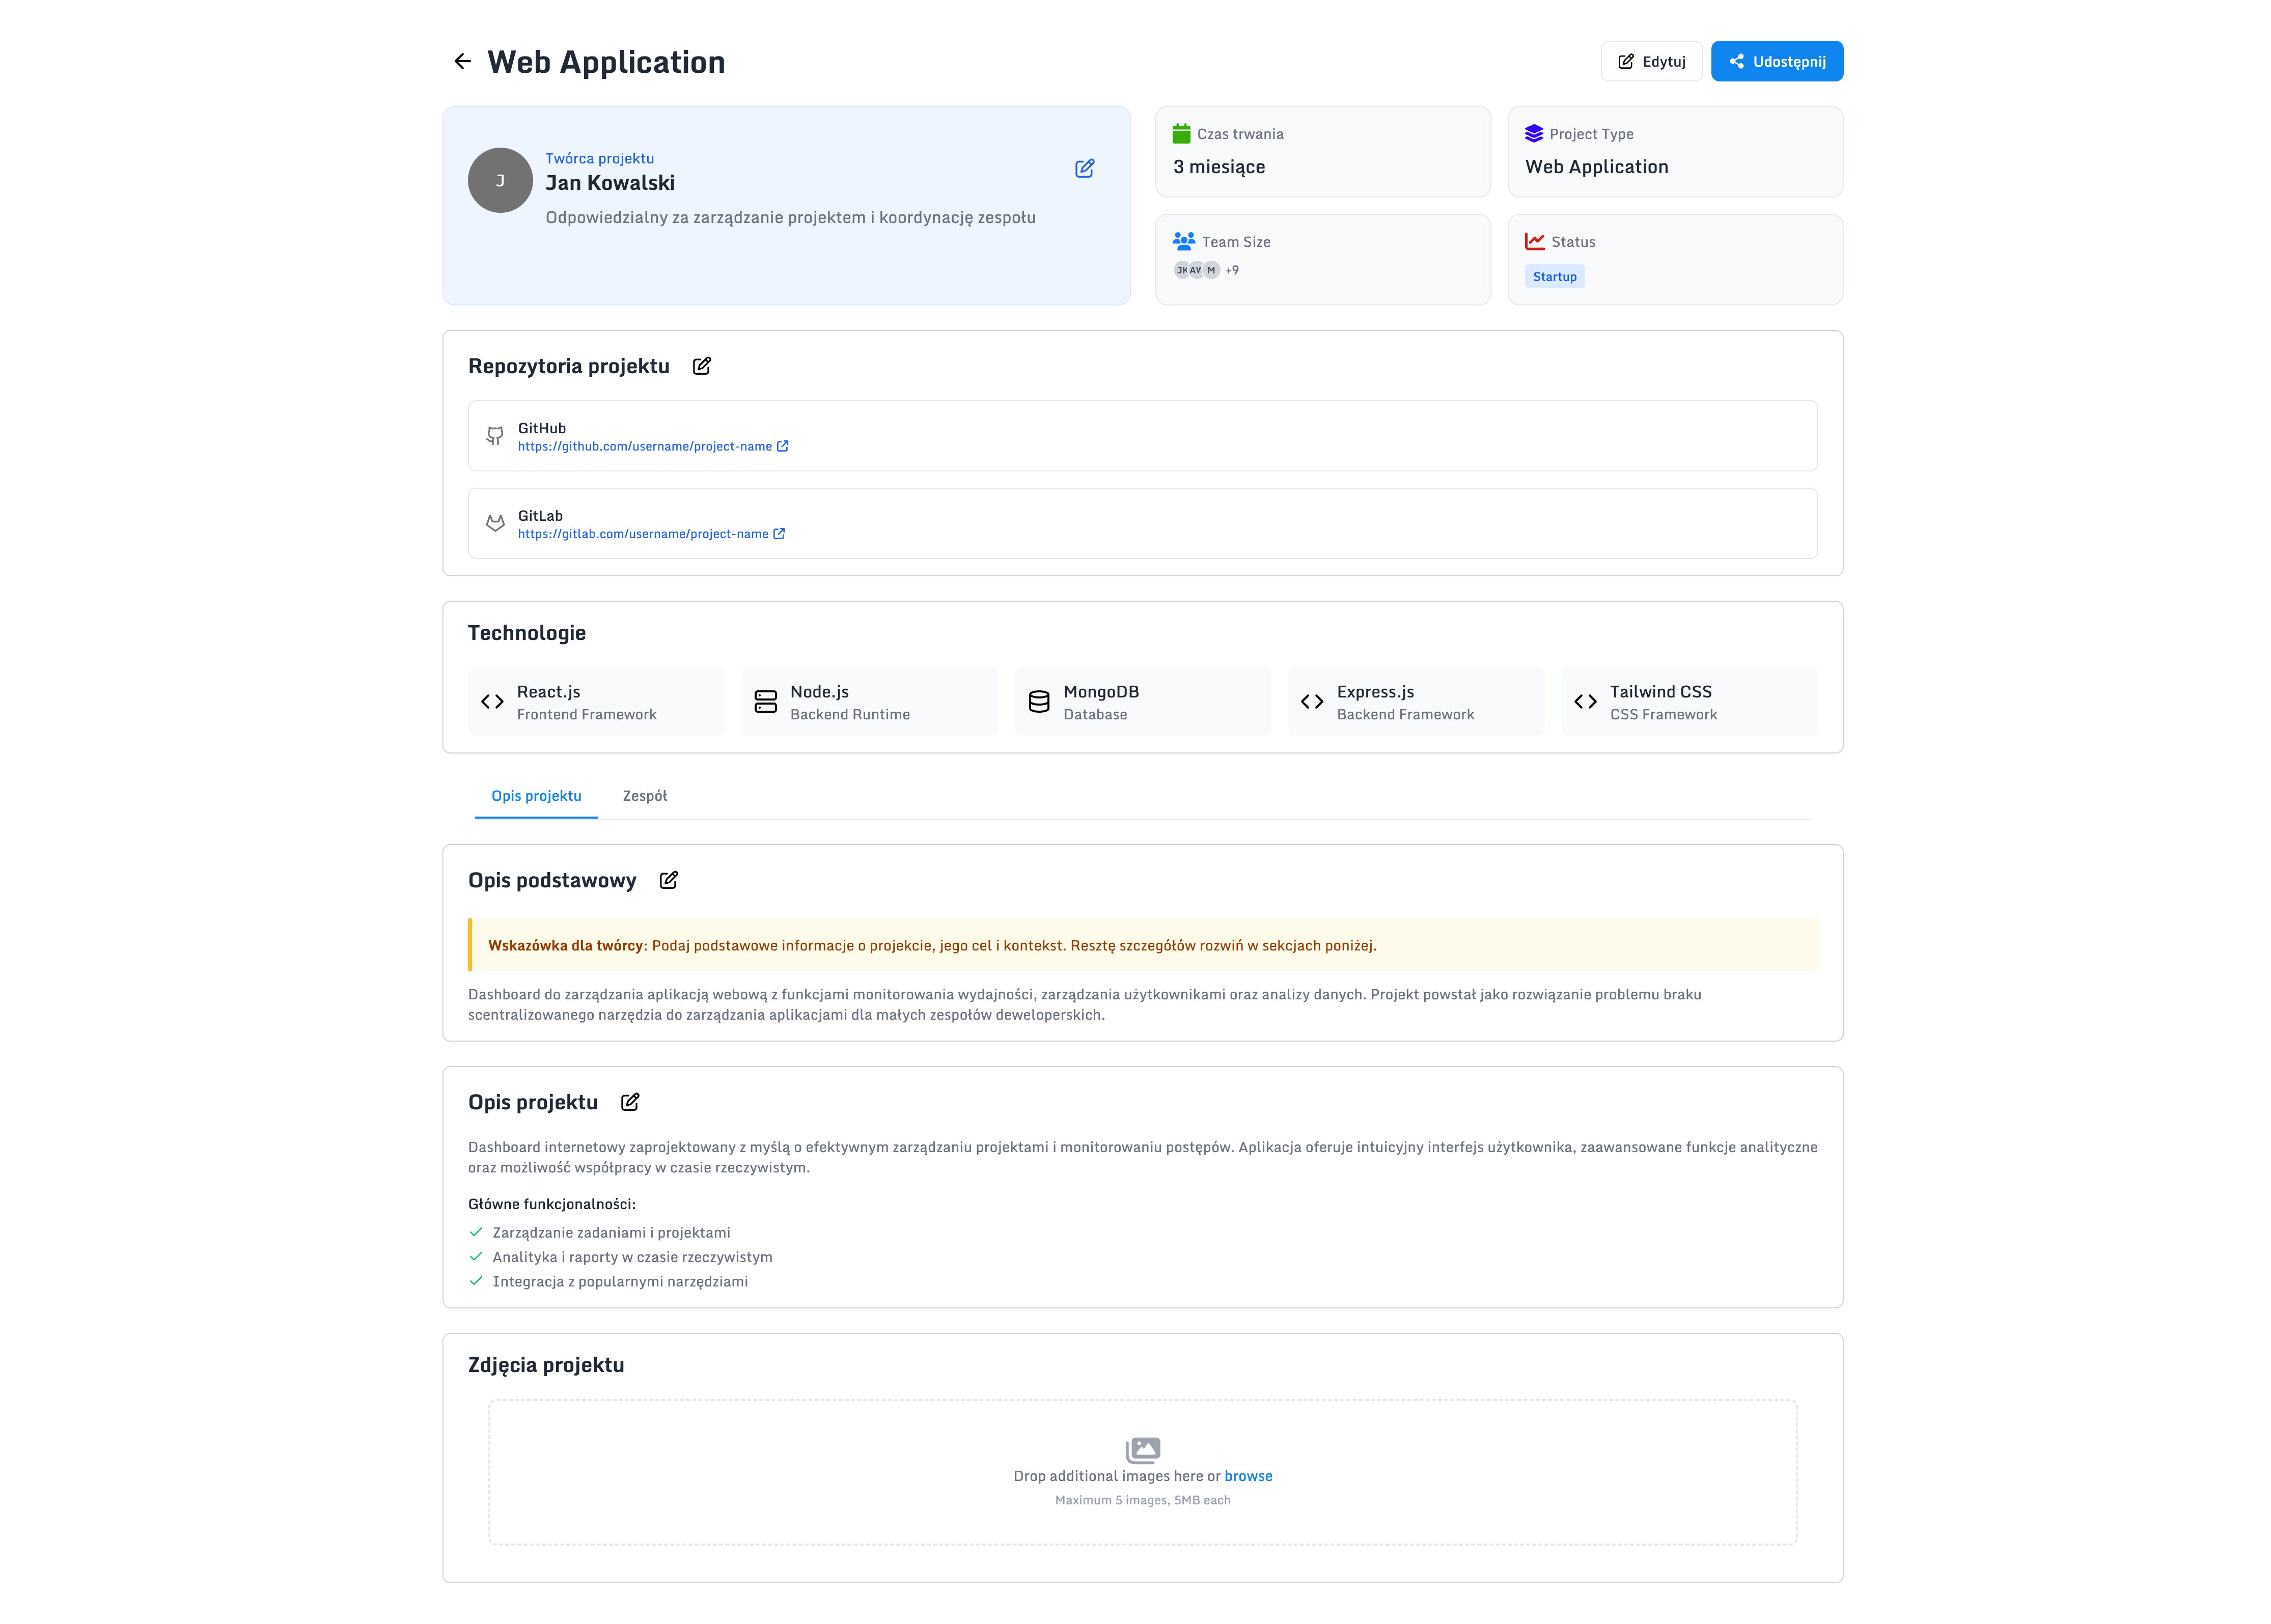Select the MongoDB technology card

[1142, 702]
